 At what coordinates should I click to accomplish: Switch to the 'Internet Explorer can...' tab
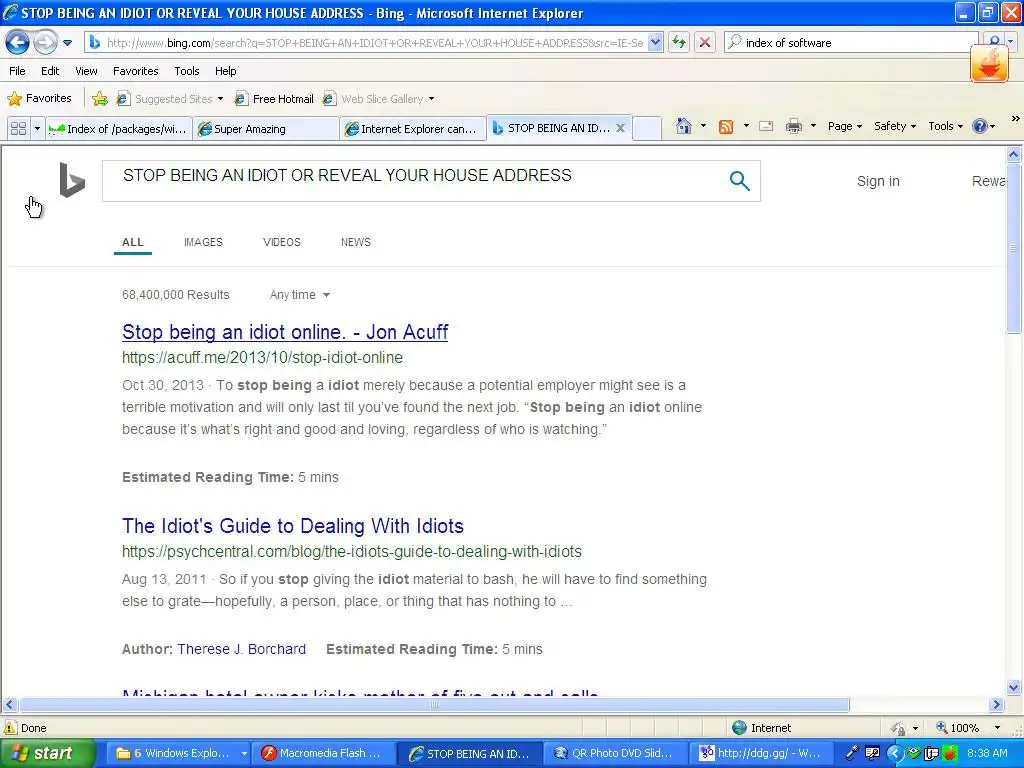pos(413,129)
